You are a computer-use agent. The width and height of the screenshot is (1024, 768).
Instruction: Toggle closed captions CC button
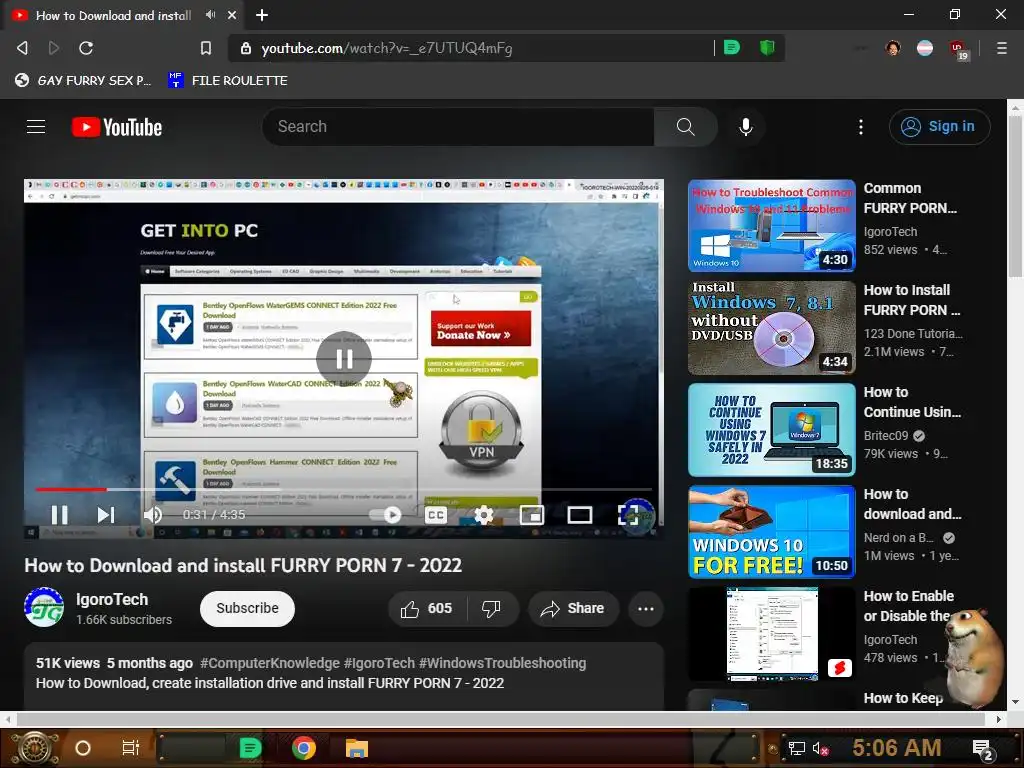[436, 515]
